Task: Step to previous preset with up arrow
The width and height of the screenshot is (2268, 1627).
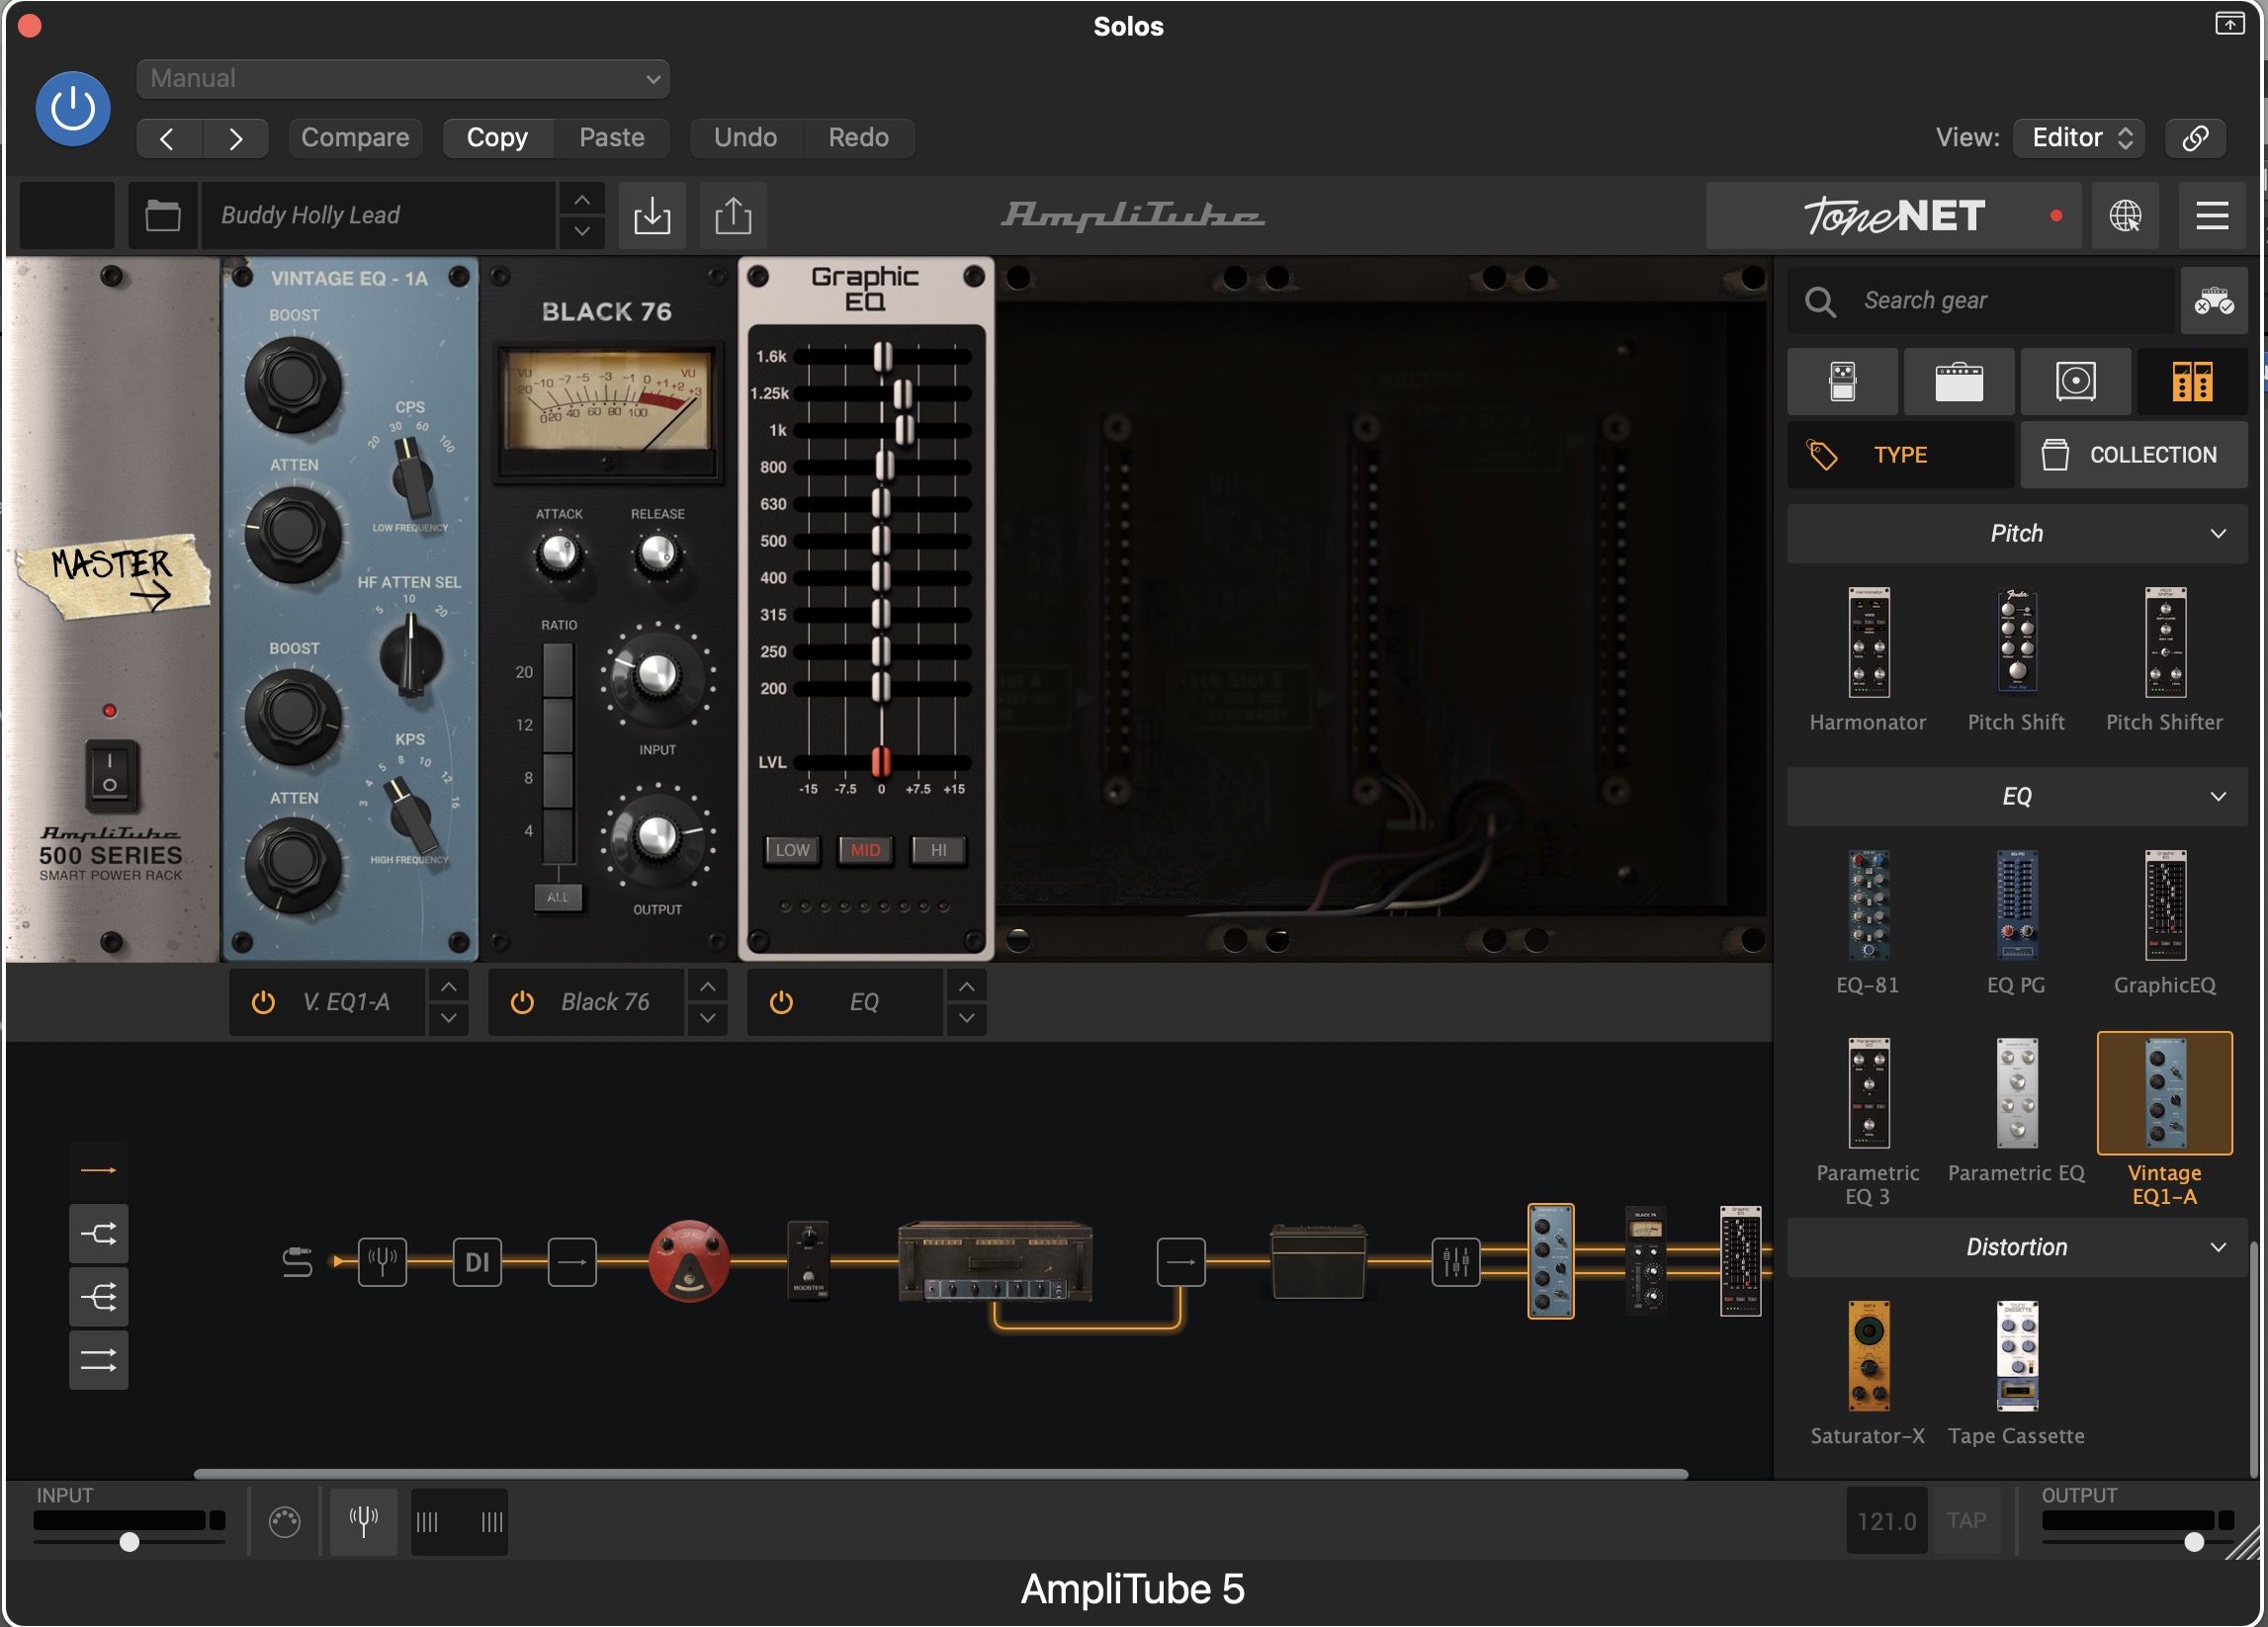Action: pos(582,200)
